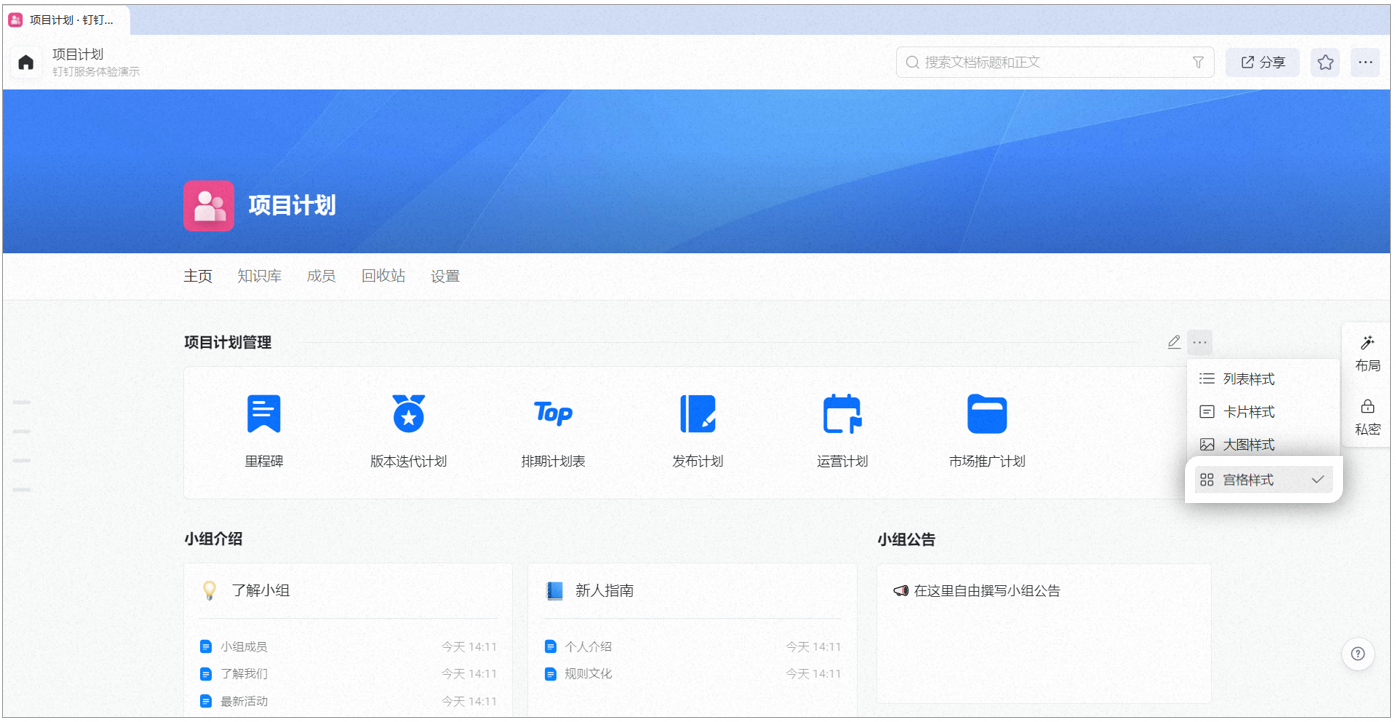This screenshot has height=722, width=1396.
Task: Open the 运营计划 calendar icon
Action: click(842, 413)
